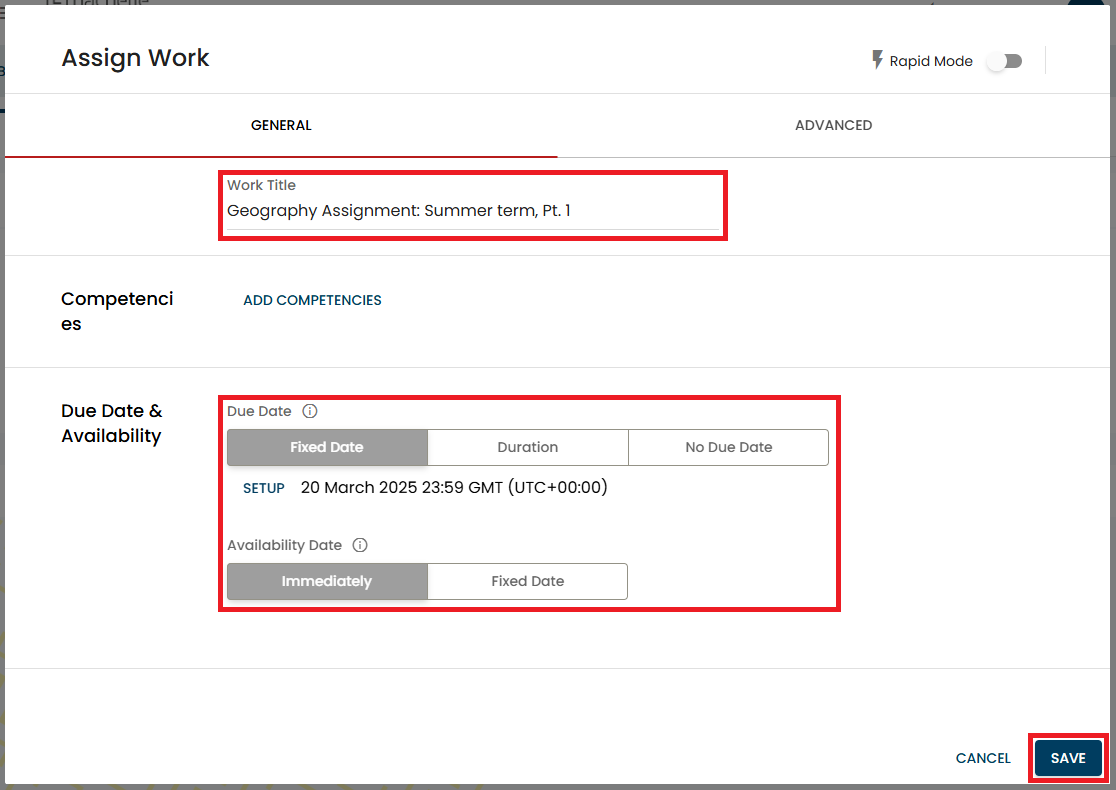Screen dimensions: 1116x790
Task: Click the Add Competencies link
Action: (312, 300)
